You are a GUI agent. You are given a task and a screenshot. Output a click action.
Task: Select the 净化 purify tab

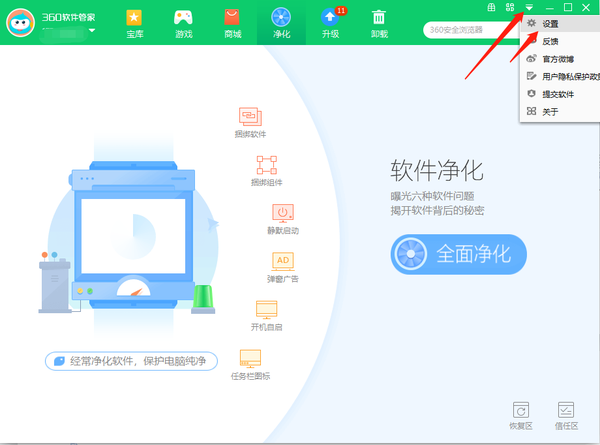281,24
